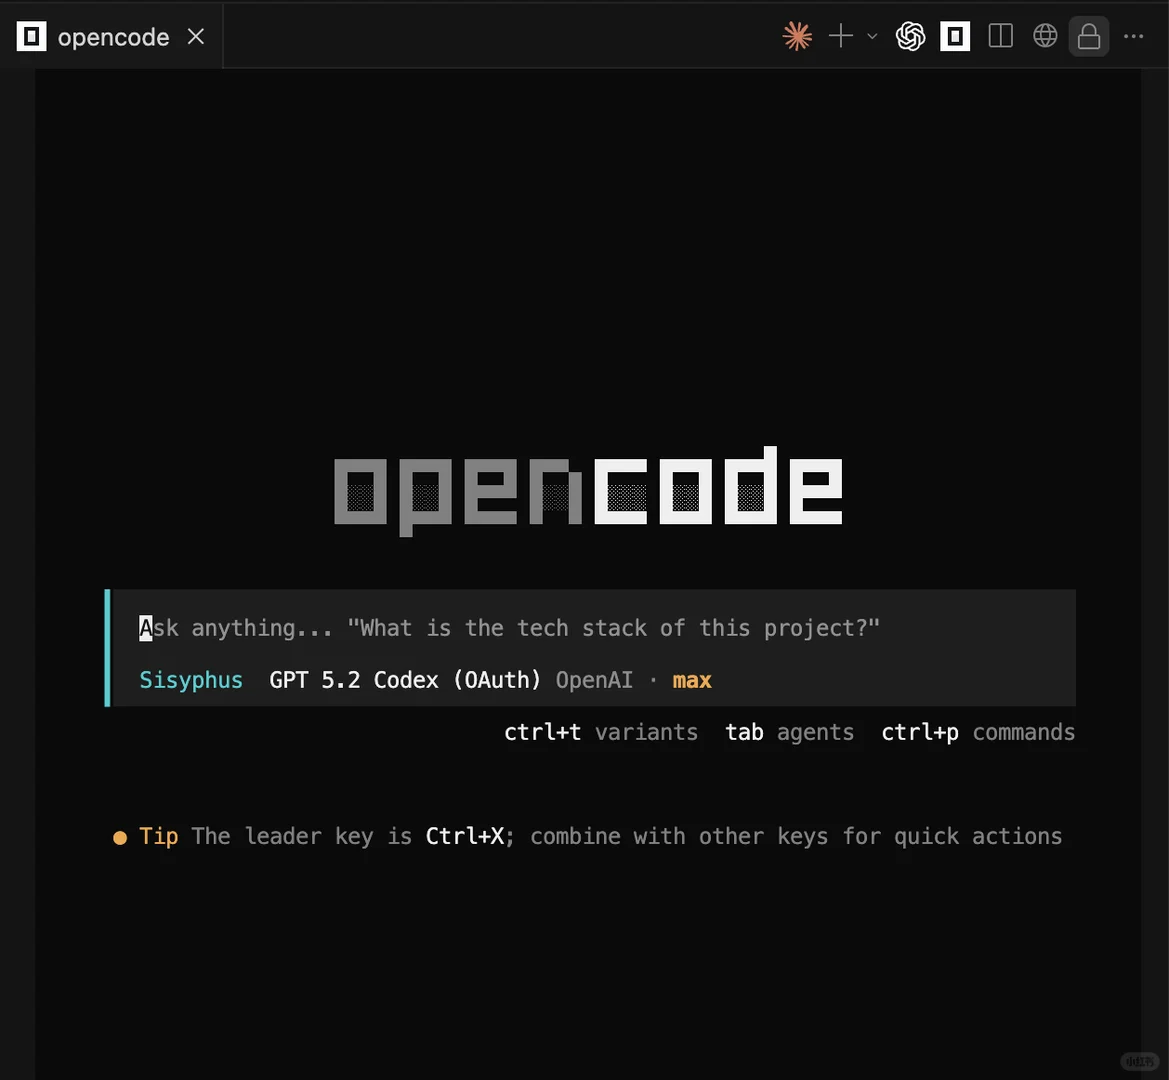Expand the chevron dropdown beside the plus icon
This screenshot has height=1080, width=1169.
tap(872, 36)
